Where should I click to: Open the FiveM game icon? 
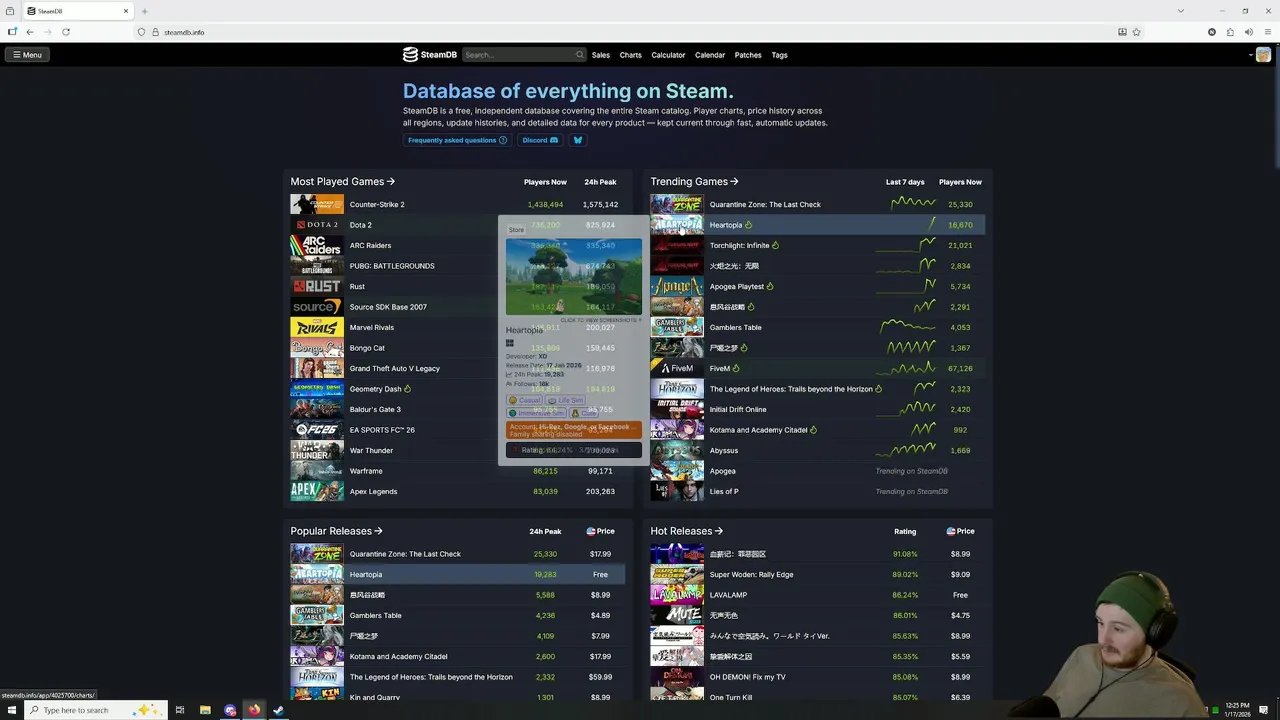pyautogui.click(x=677, y=368)
